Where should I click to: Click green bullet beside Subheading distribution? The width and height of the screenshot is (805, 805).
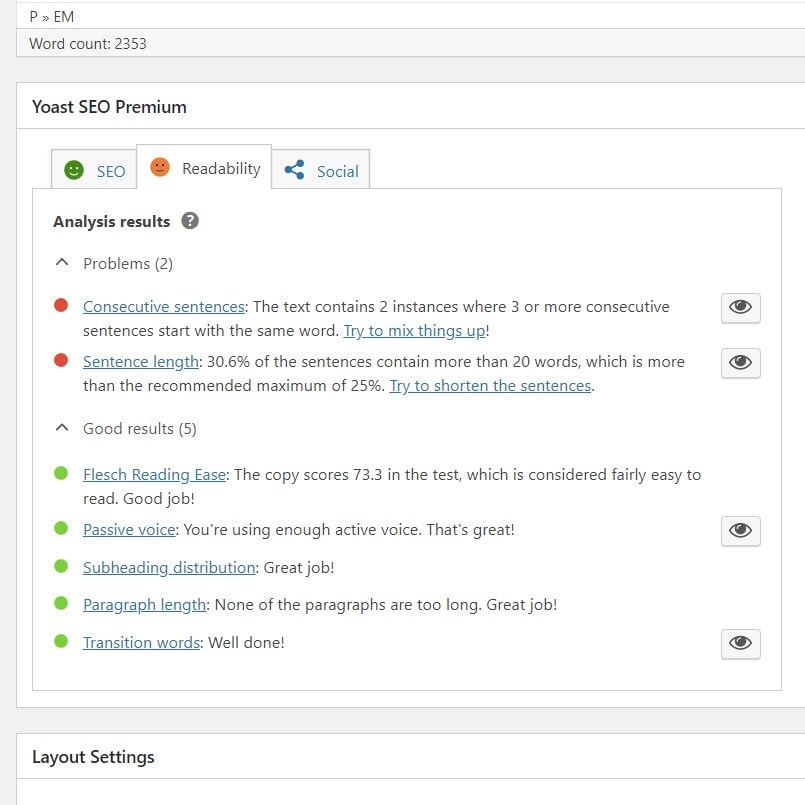(61, 566)
